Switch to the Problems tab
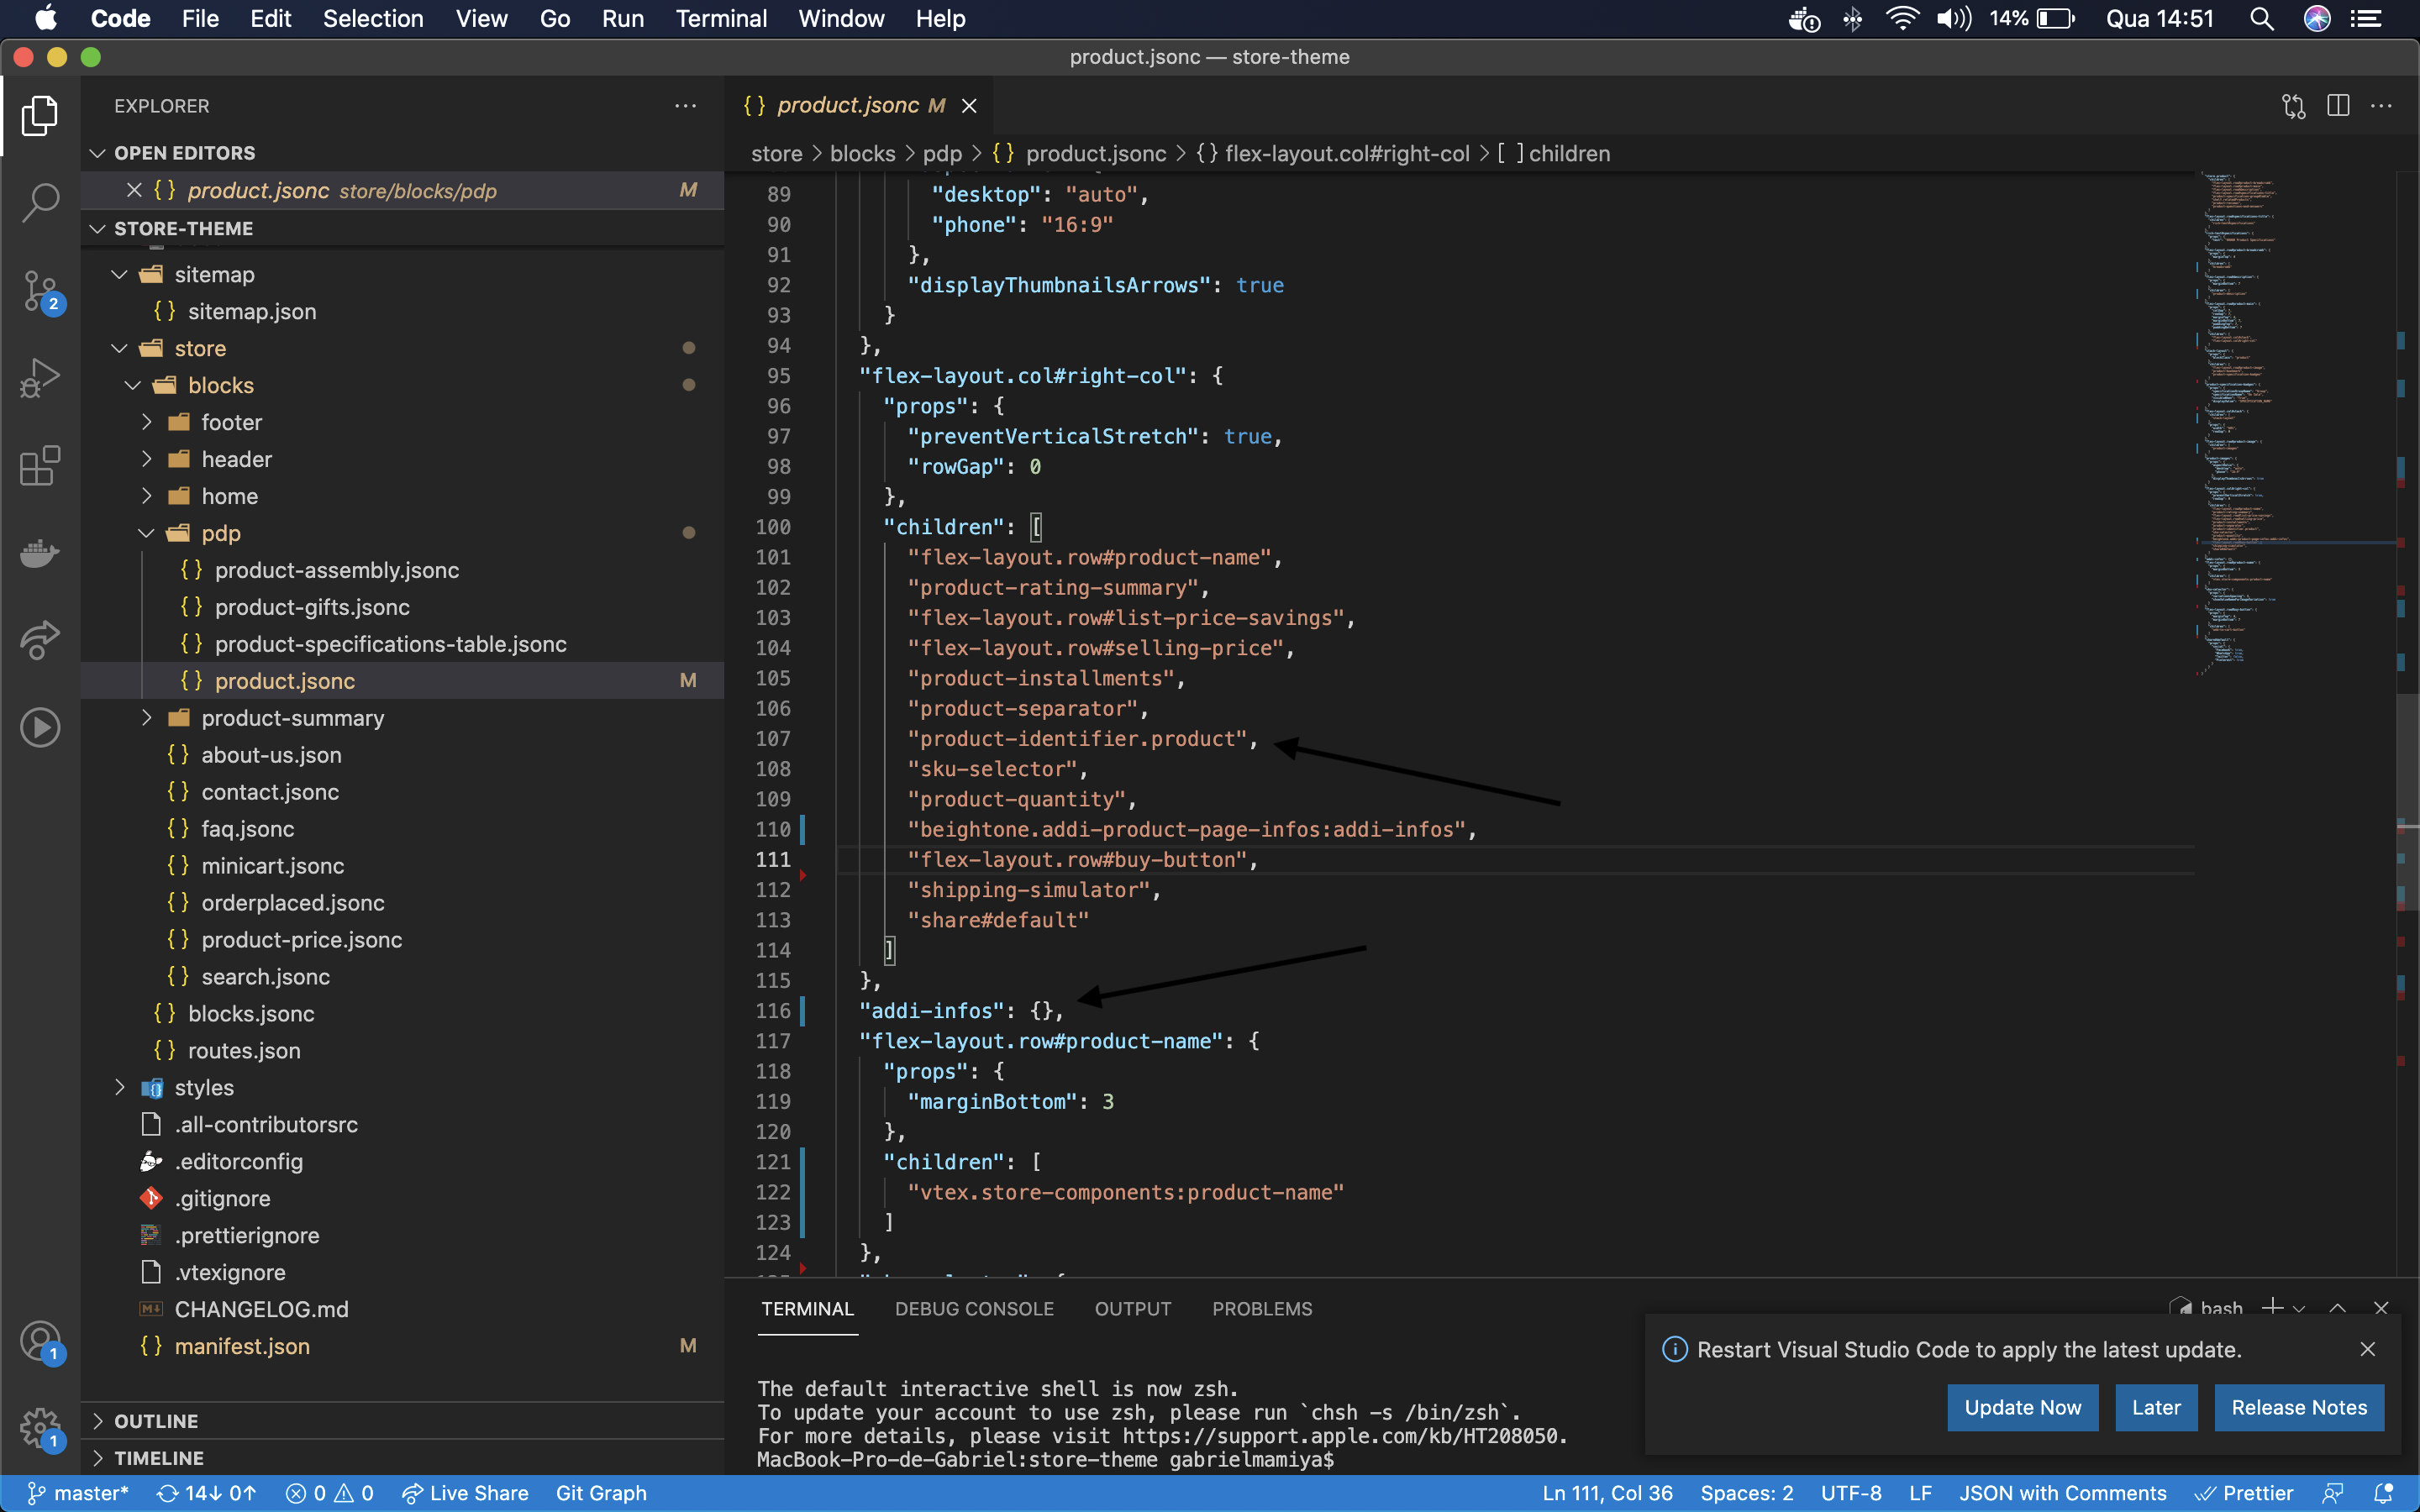 [1261, 1309]
